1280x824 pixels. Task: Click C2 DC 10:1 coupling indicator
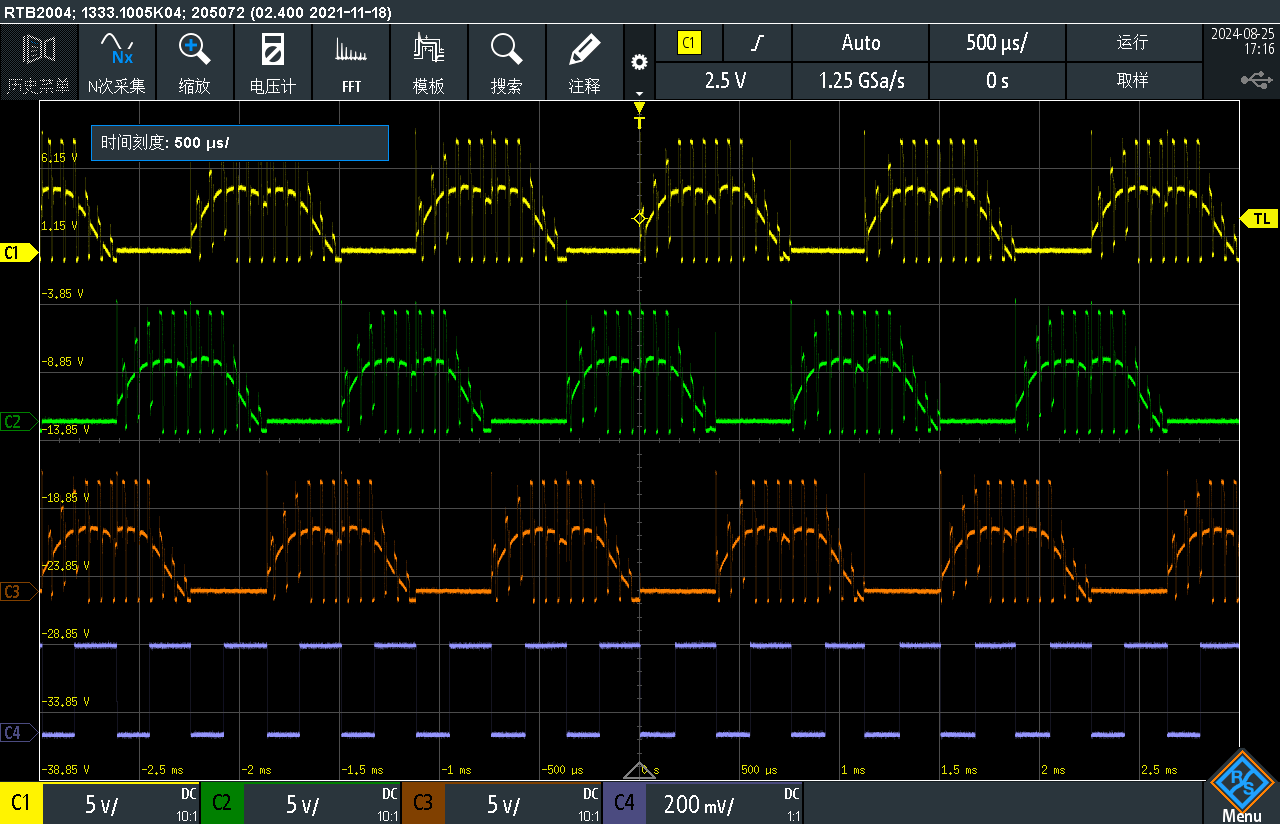(x=388, y=803)
